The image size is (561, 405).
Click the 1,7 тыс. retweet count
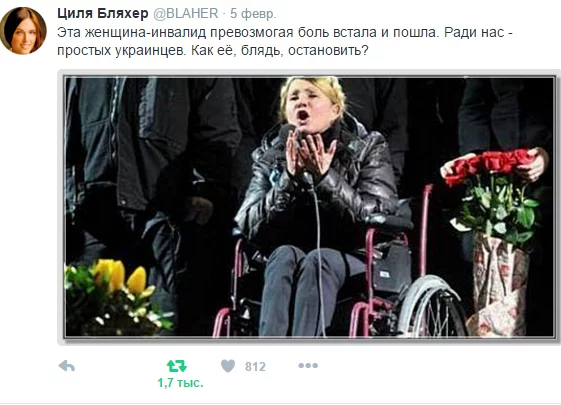pyautogui.click(x=180, y=383)
